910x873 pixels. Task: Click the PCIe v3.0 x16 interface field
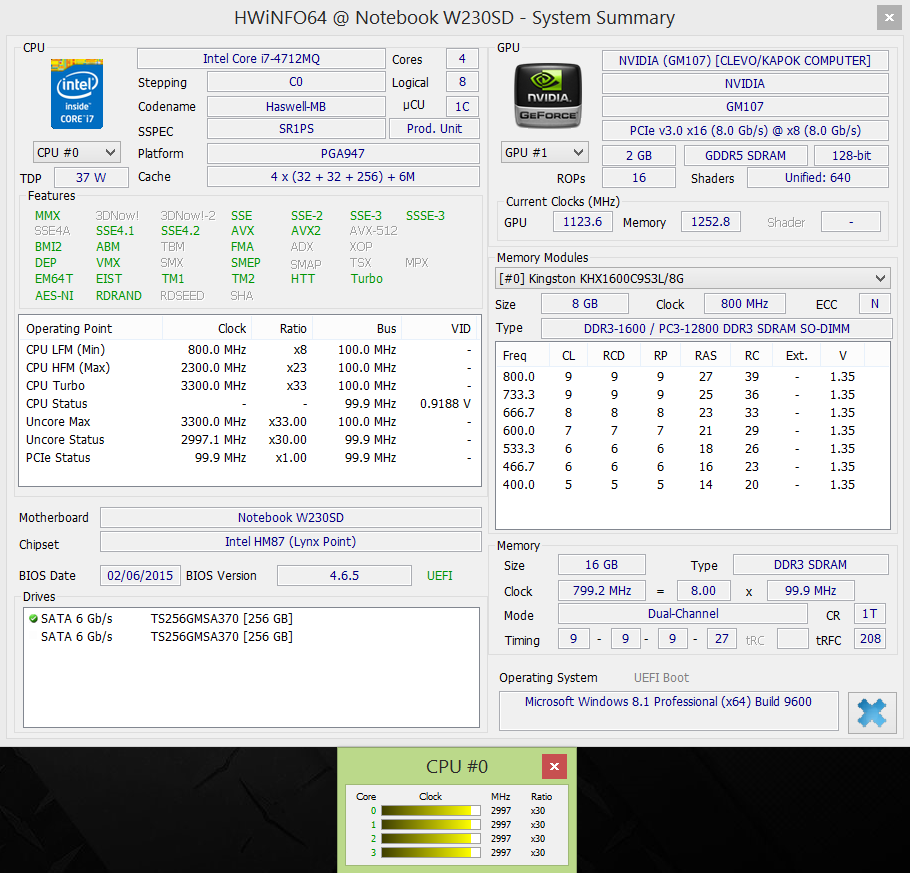pos(745,131)
